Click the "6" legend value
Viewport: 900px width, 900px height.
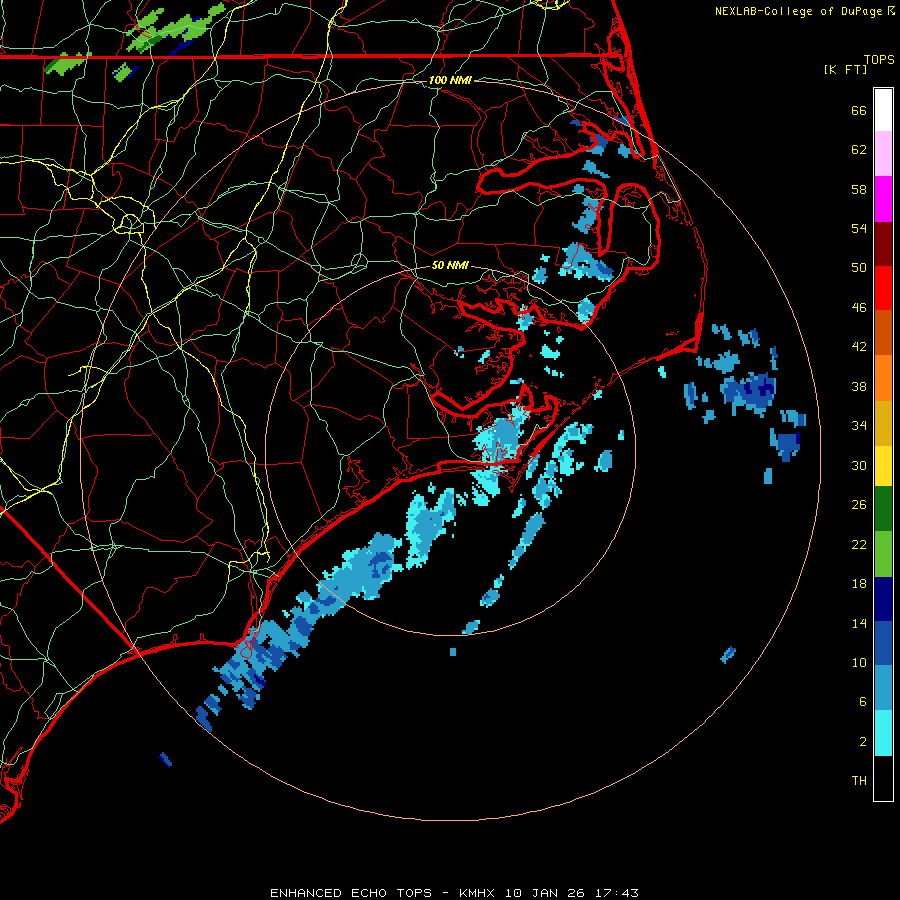click(x=863, y=702)
